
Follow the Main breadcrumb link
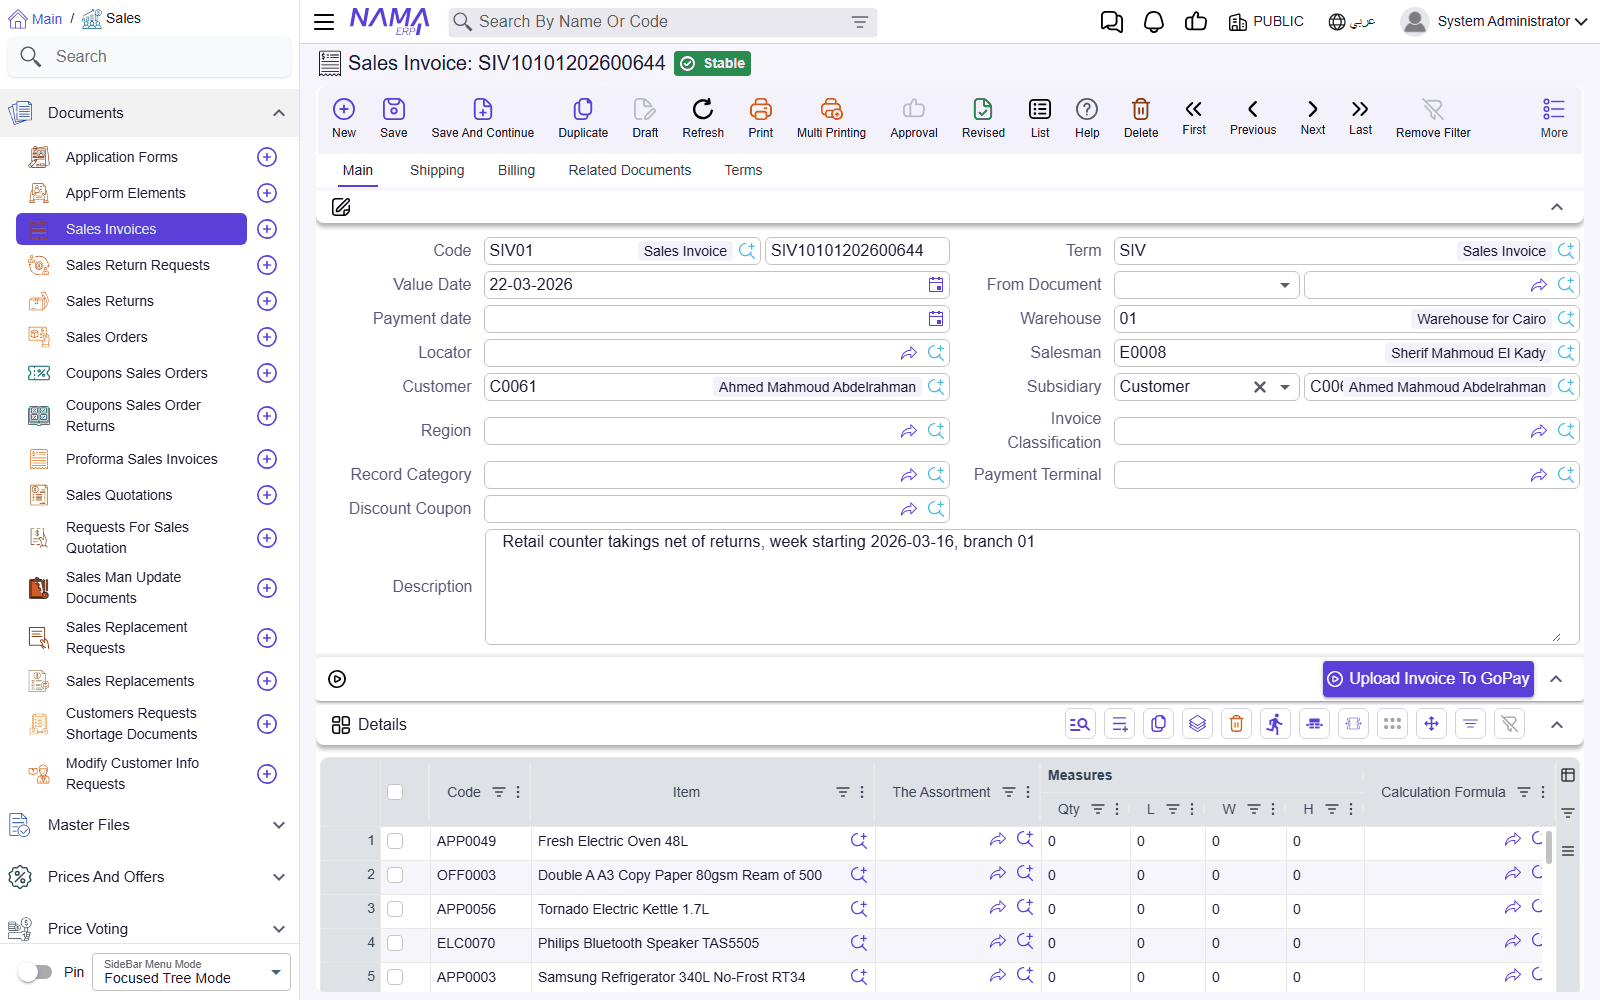[36, 18]
